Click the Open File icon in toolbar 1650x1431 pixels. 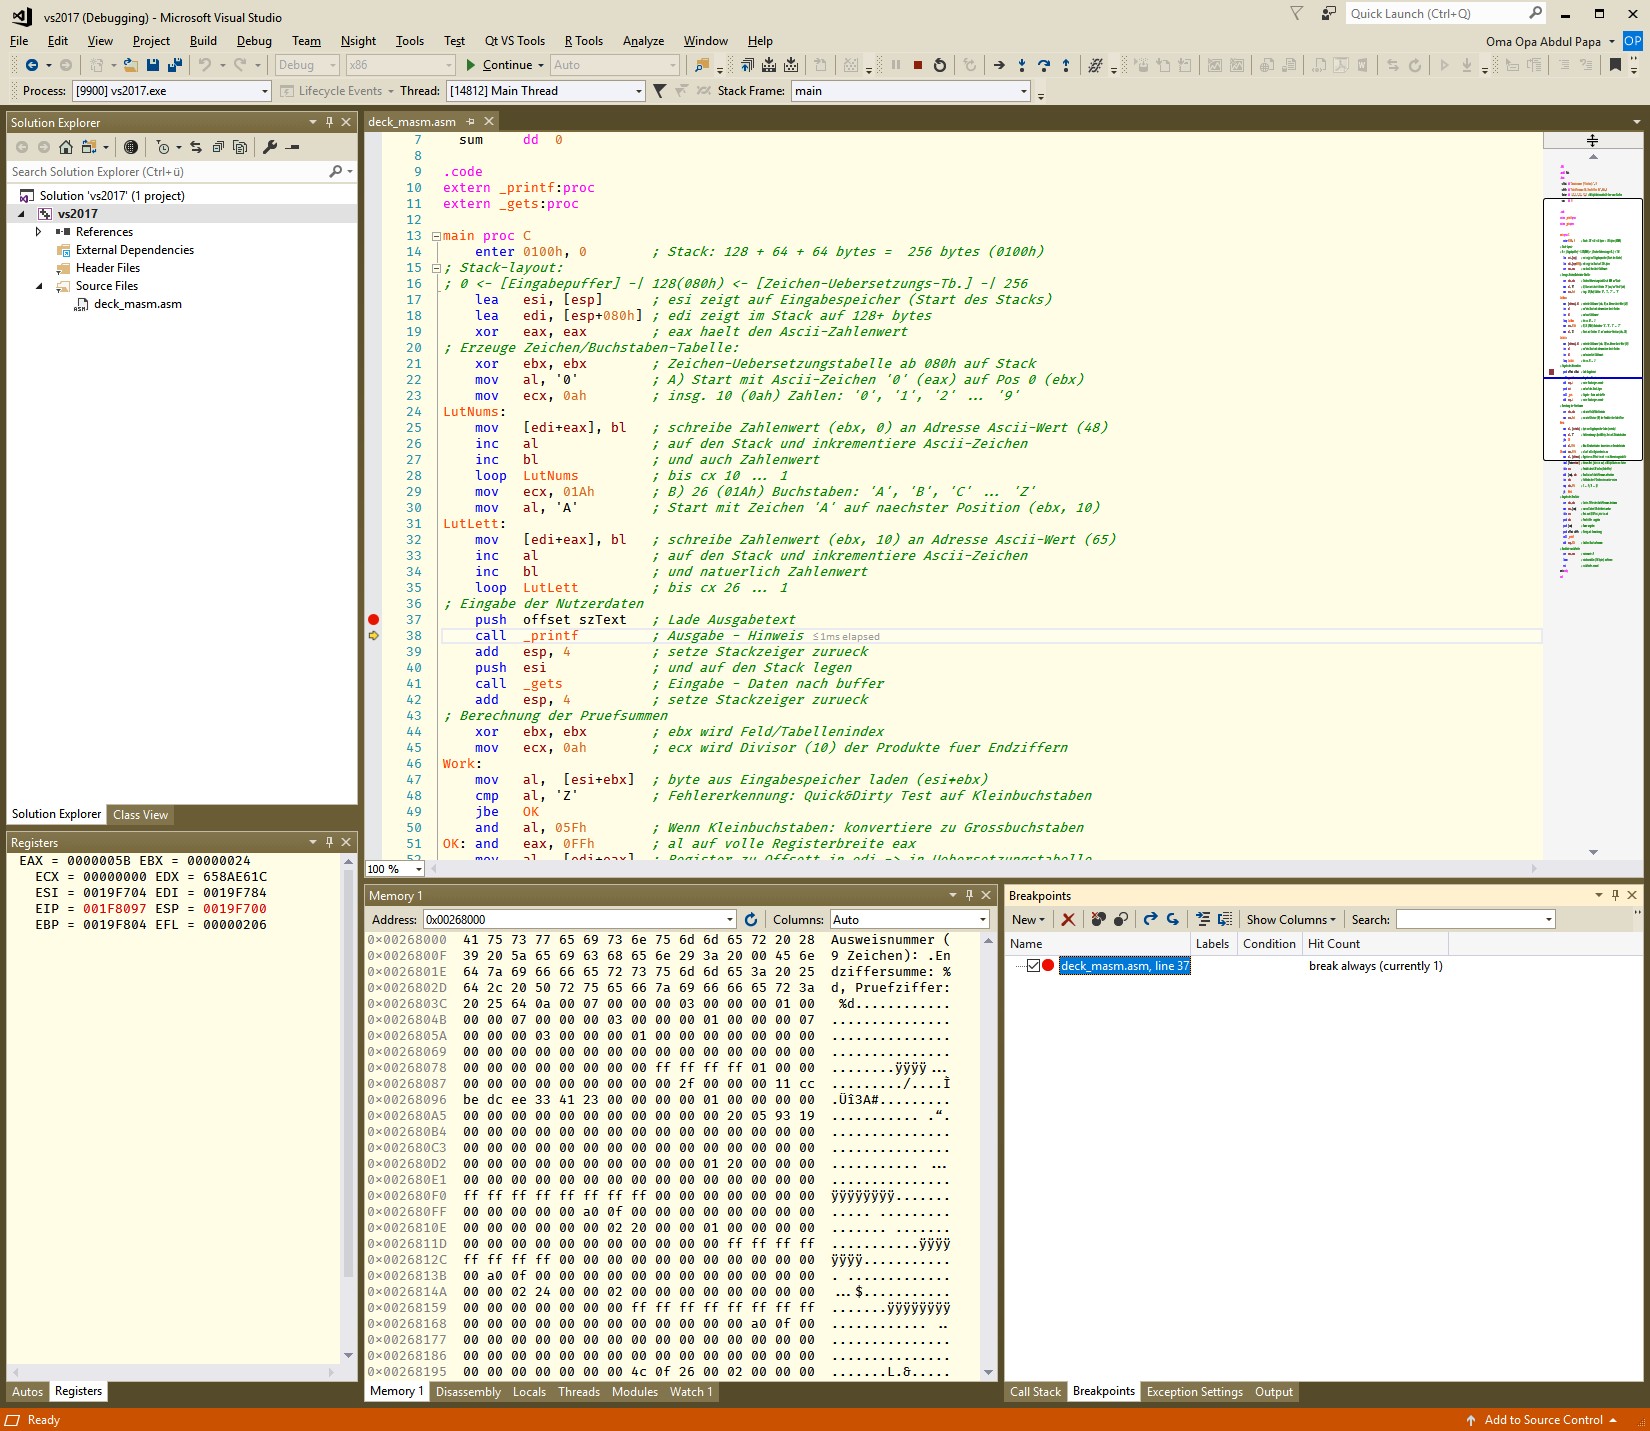pyautogui.click(x=130, y=65)
